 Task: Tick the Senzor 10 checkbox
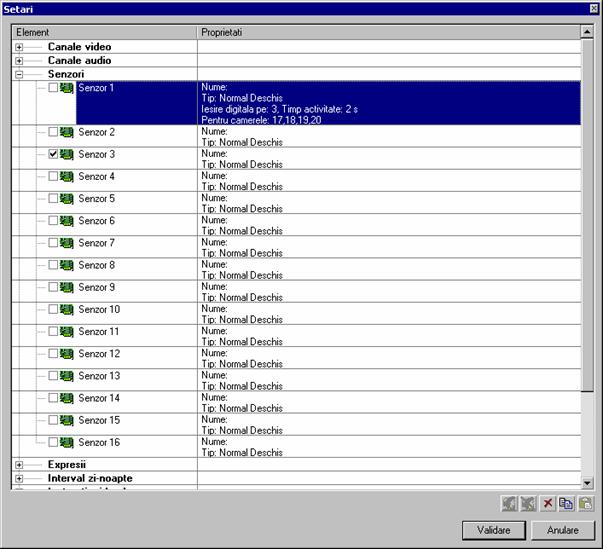point(53,310)
